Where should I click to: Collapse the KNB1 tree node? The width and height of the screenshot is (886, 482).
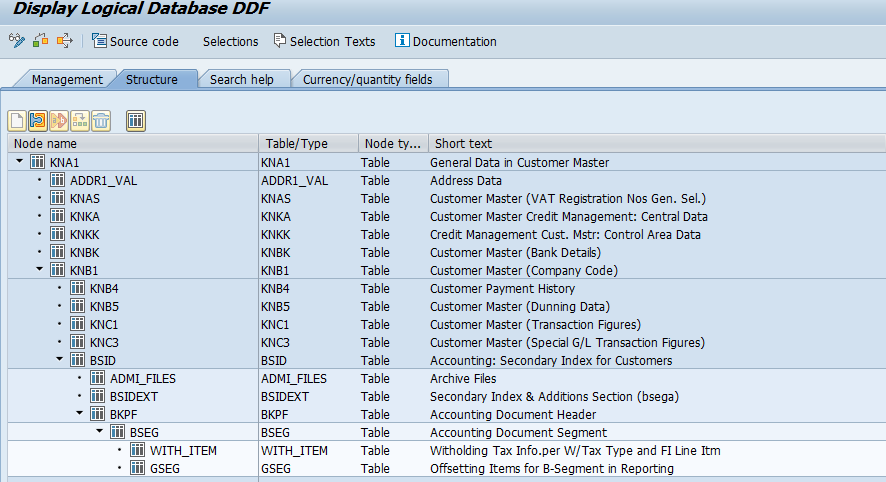coord(40,270)
